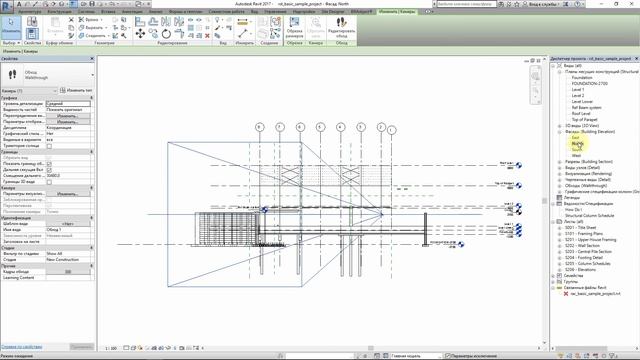The height and width of the screenshot is (360, 640).
Task: Click the Cut to clipboard scissors icon
Action: tap(71, 20)
